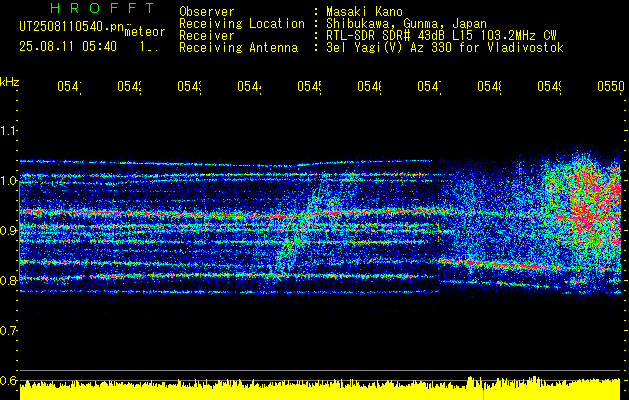
Task: Click the 0.8 kHz axis tick label
Action: pyautogui.click(x=8, y=280)
